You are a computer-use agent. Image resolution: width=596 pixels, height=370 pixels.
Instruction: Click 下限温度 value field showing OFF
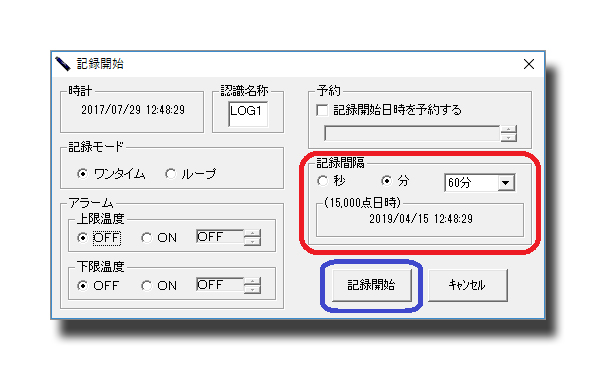(220, 284)
